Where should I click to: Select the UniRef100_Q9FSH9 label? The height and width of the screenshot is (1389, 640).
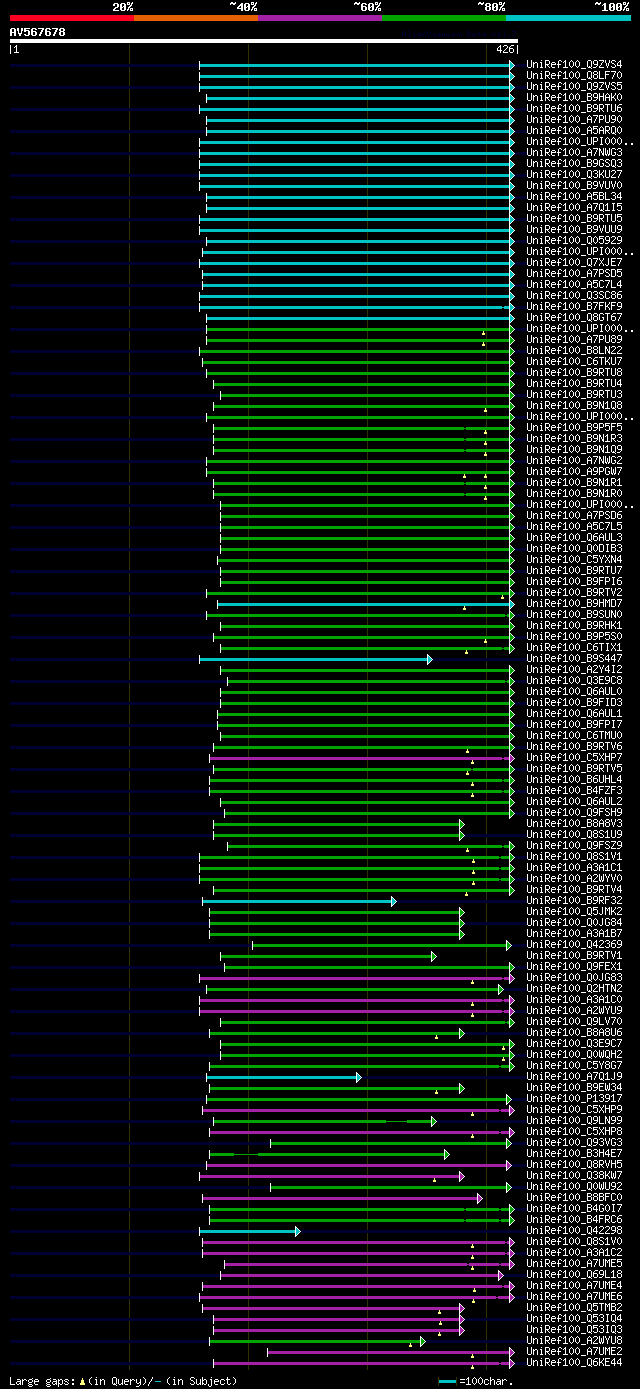(x=575, y=812)
